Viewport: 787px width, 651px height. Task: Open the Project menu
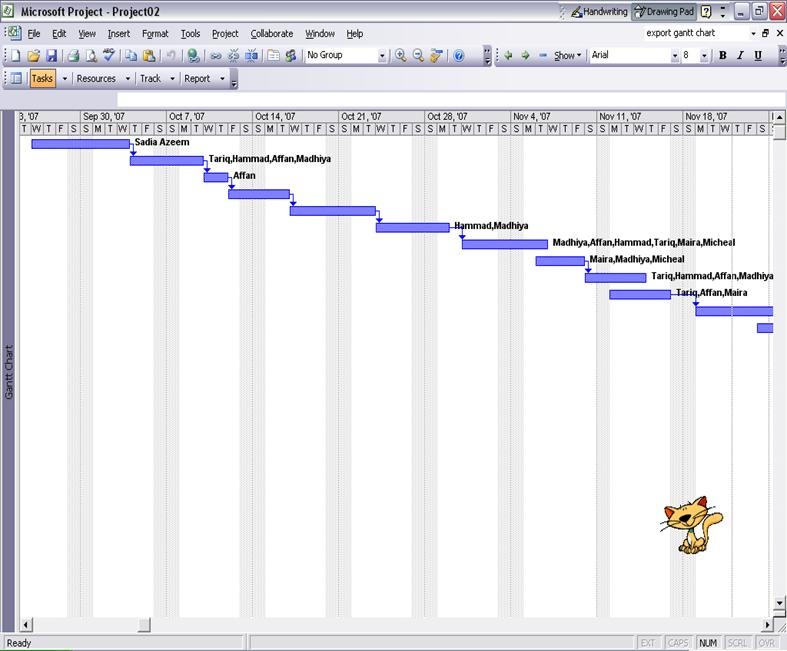pyautogui.click(x=225, y=34)
